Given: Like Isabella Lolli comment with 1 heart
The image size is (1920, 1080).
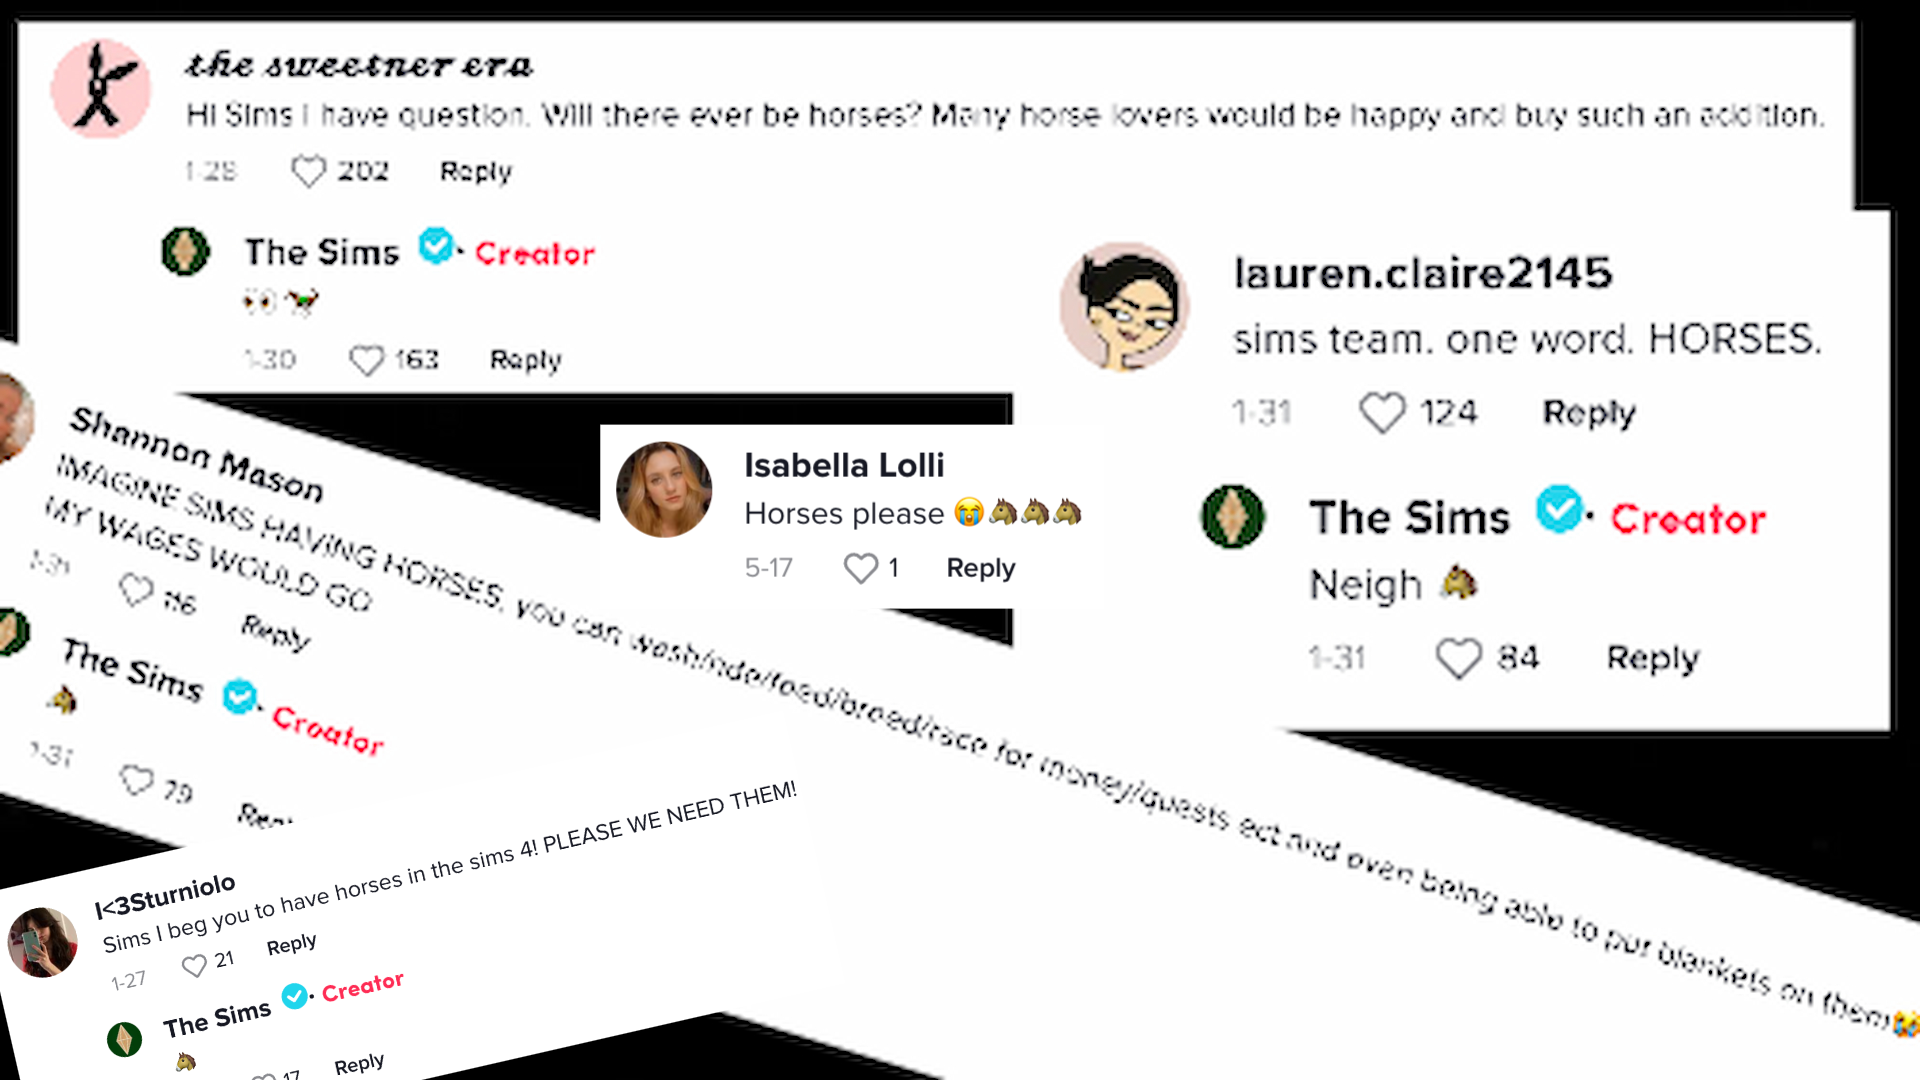Looking at the screenshot, I should (857, 567).
